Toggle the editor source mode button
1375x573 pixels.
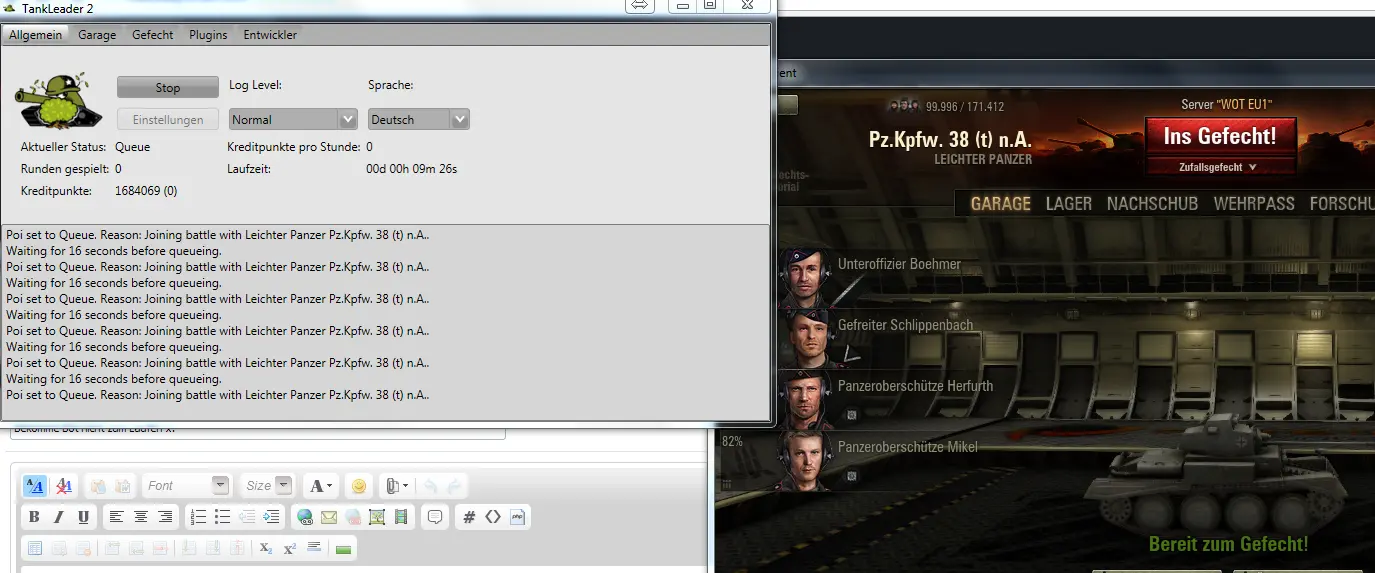[34, 486]
